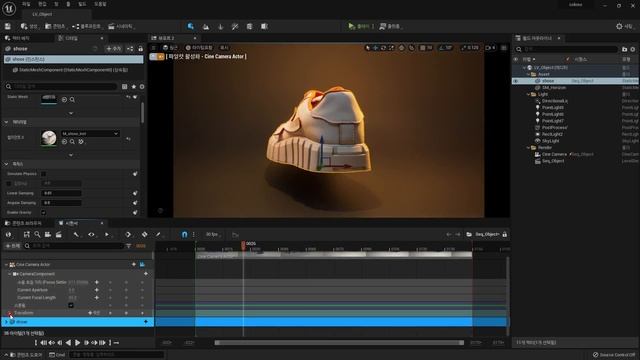This screenshot has height=360, width=640.
Task: Open the first menu in the menu bar
Action: [26, 4]
